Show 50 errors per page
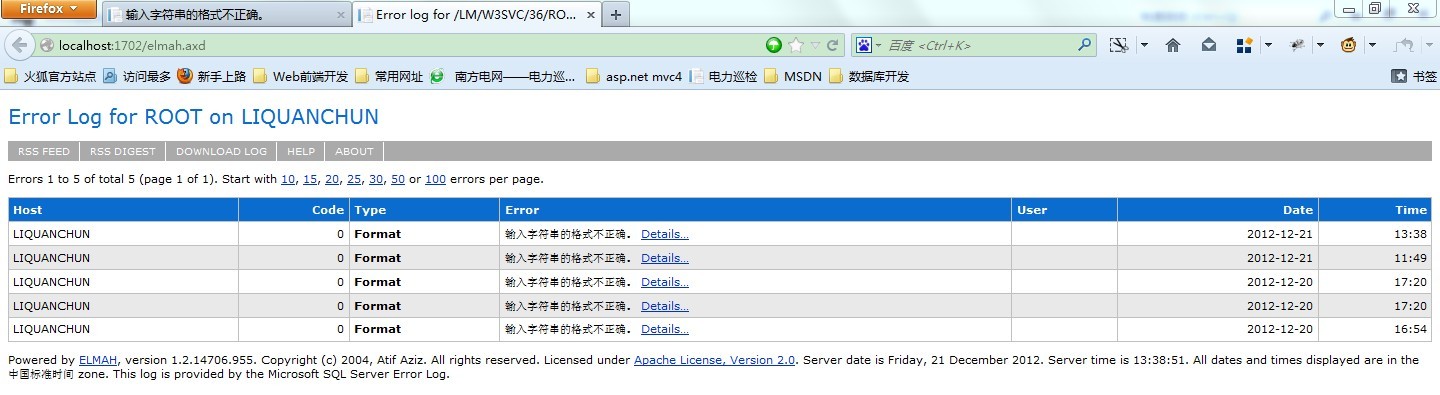The image size is (1440, 395). pyautogui.click(x=398, y=180)
